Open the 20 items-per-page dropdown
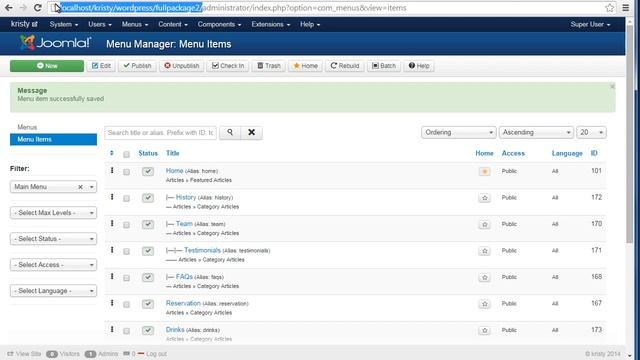Image resolution: width=640 pixels, height=360 pixels. (x=591, y=132)
